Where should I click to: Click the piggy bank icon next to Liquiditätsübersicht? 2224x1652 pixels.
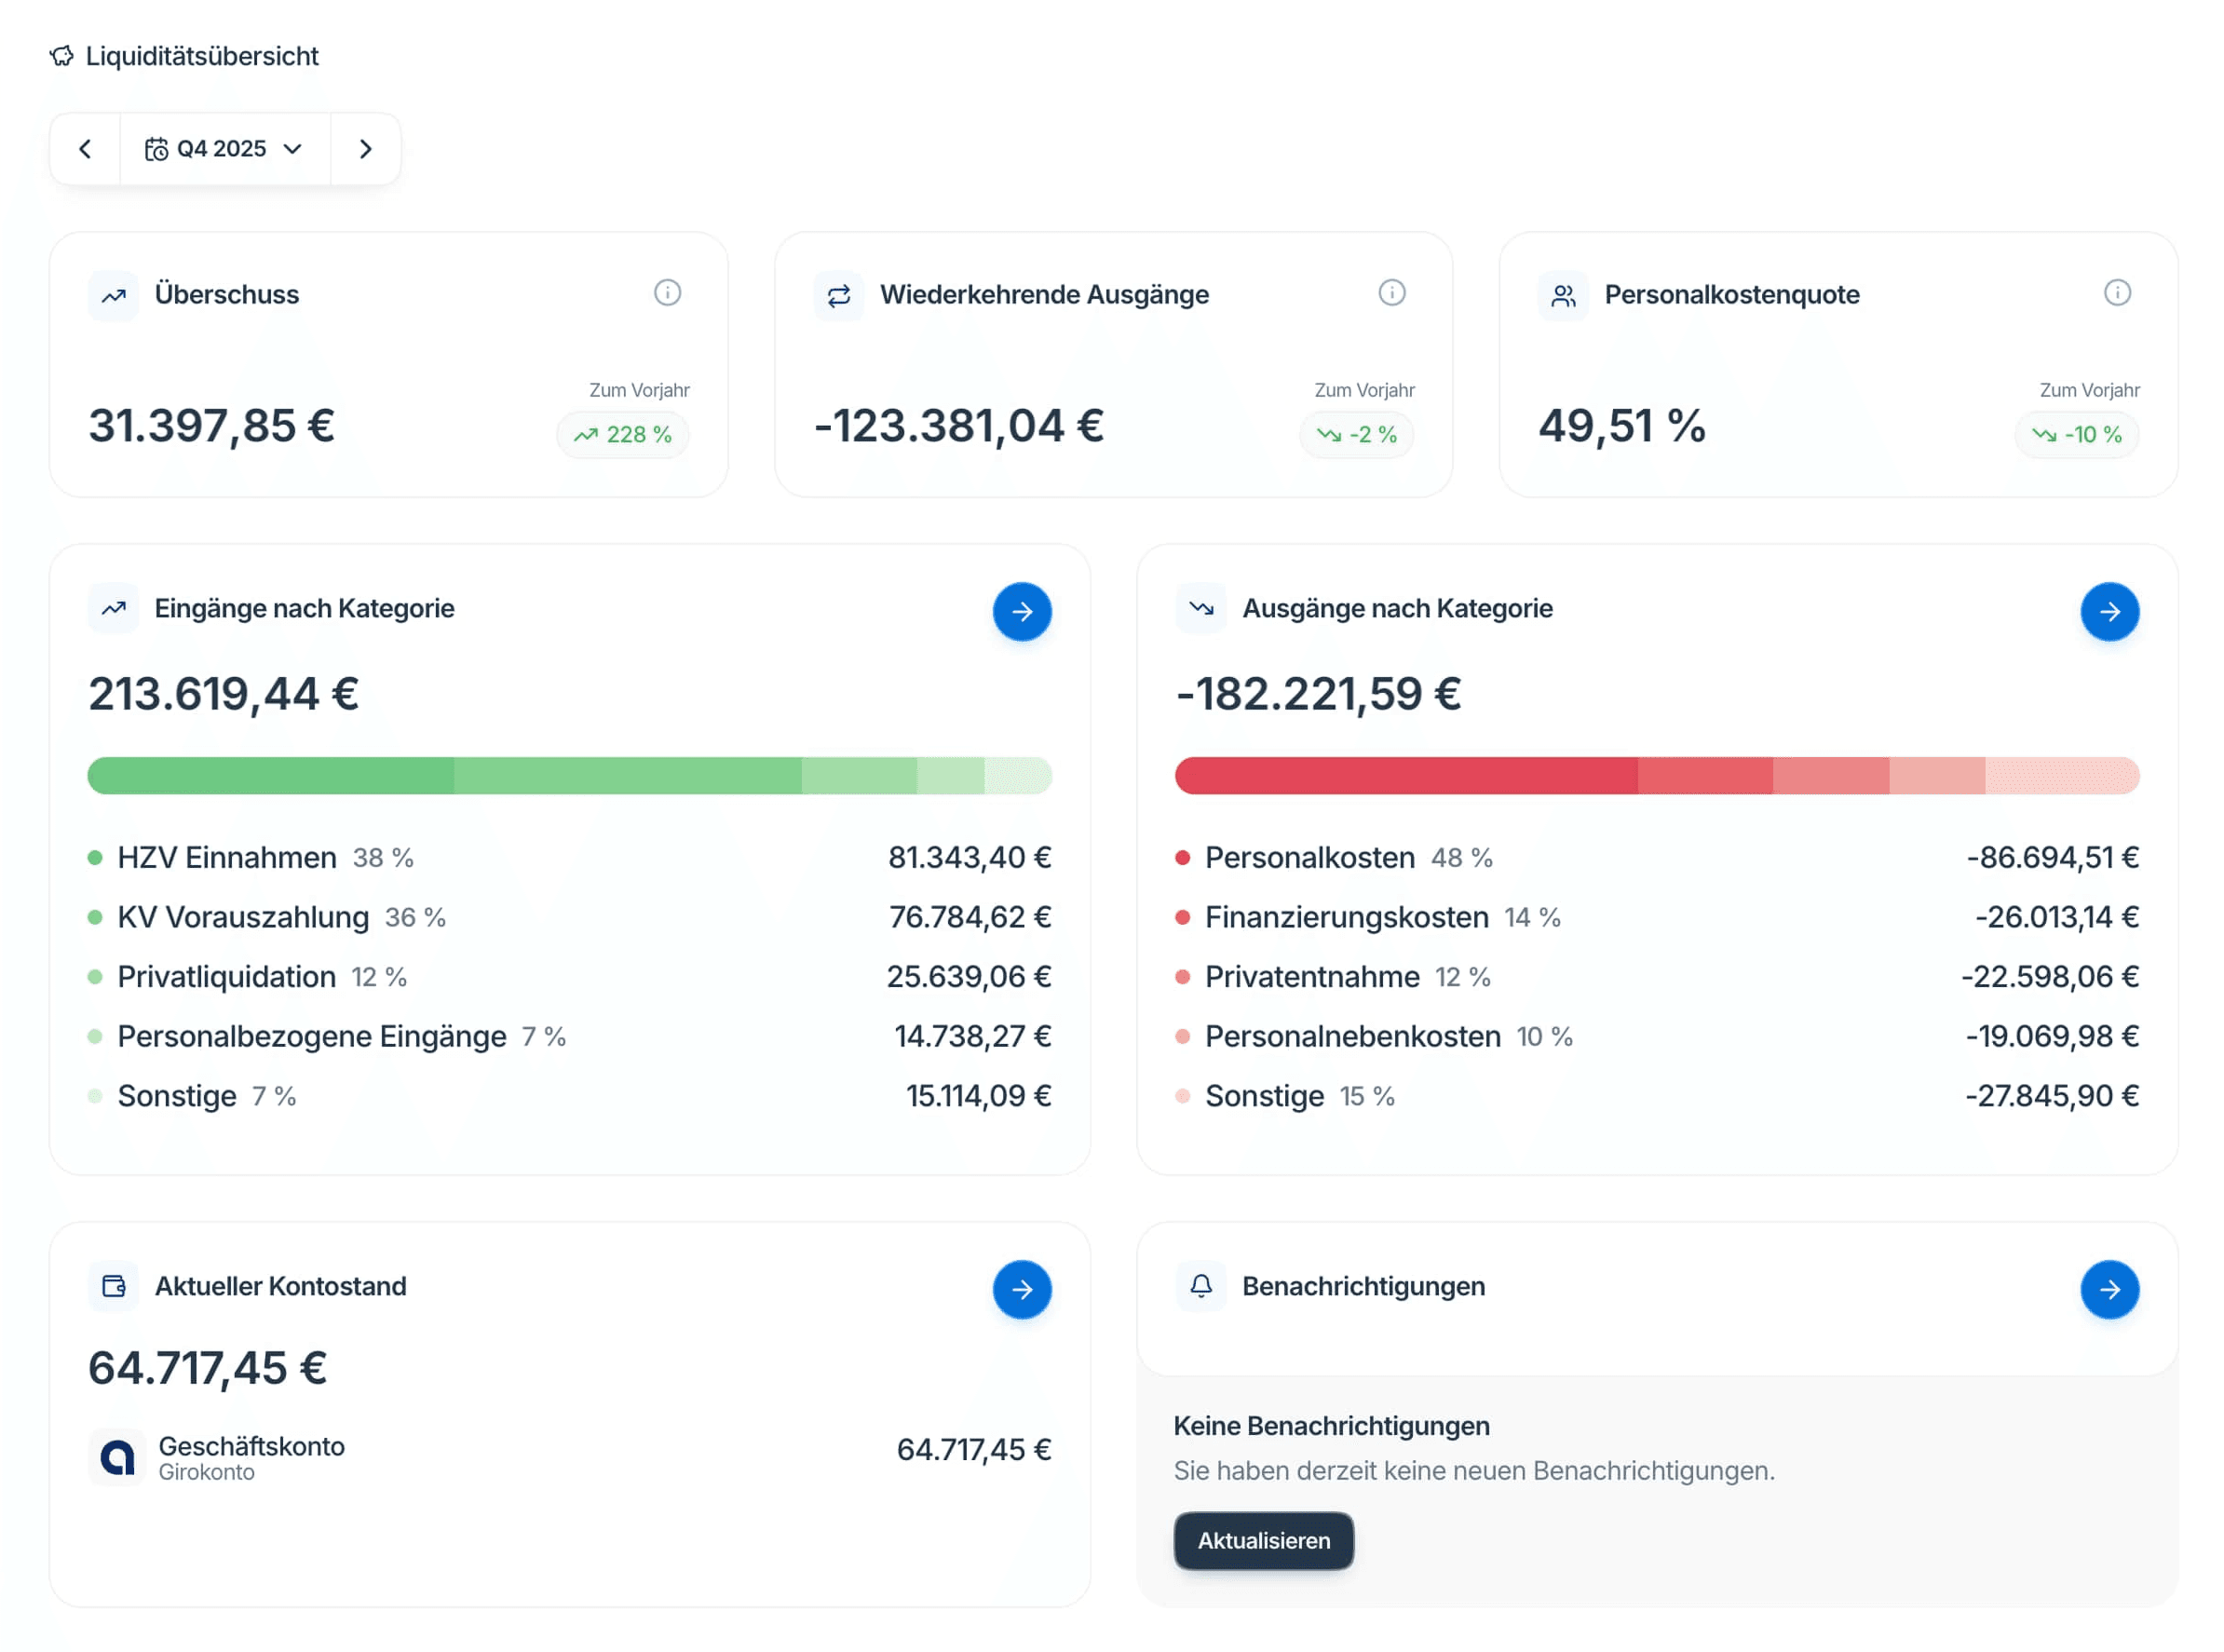coord(62,56)
